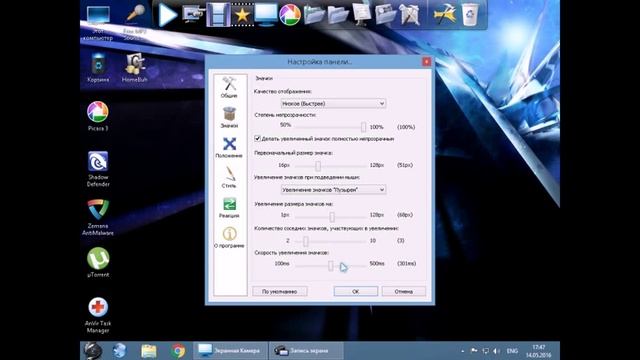The height and width of the screenshot is (360, 640).
Task: Click the zoom speed slider handle
Action: [331, 266]
